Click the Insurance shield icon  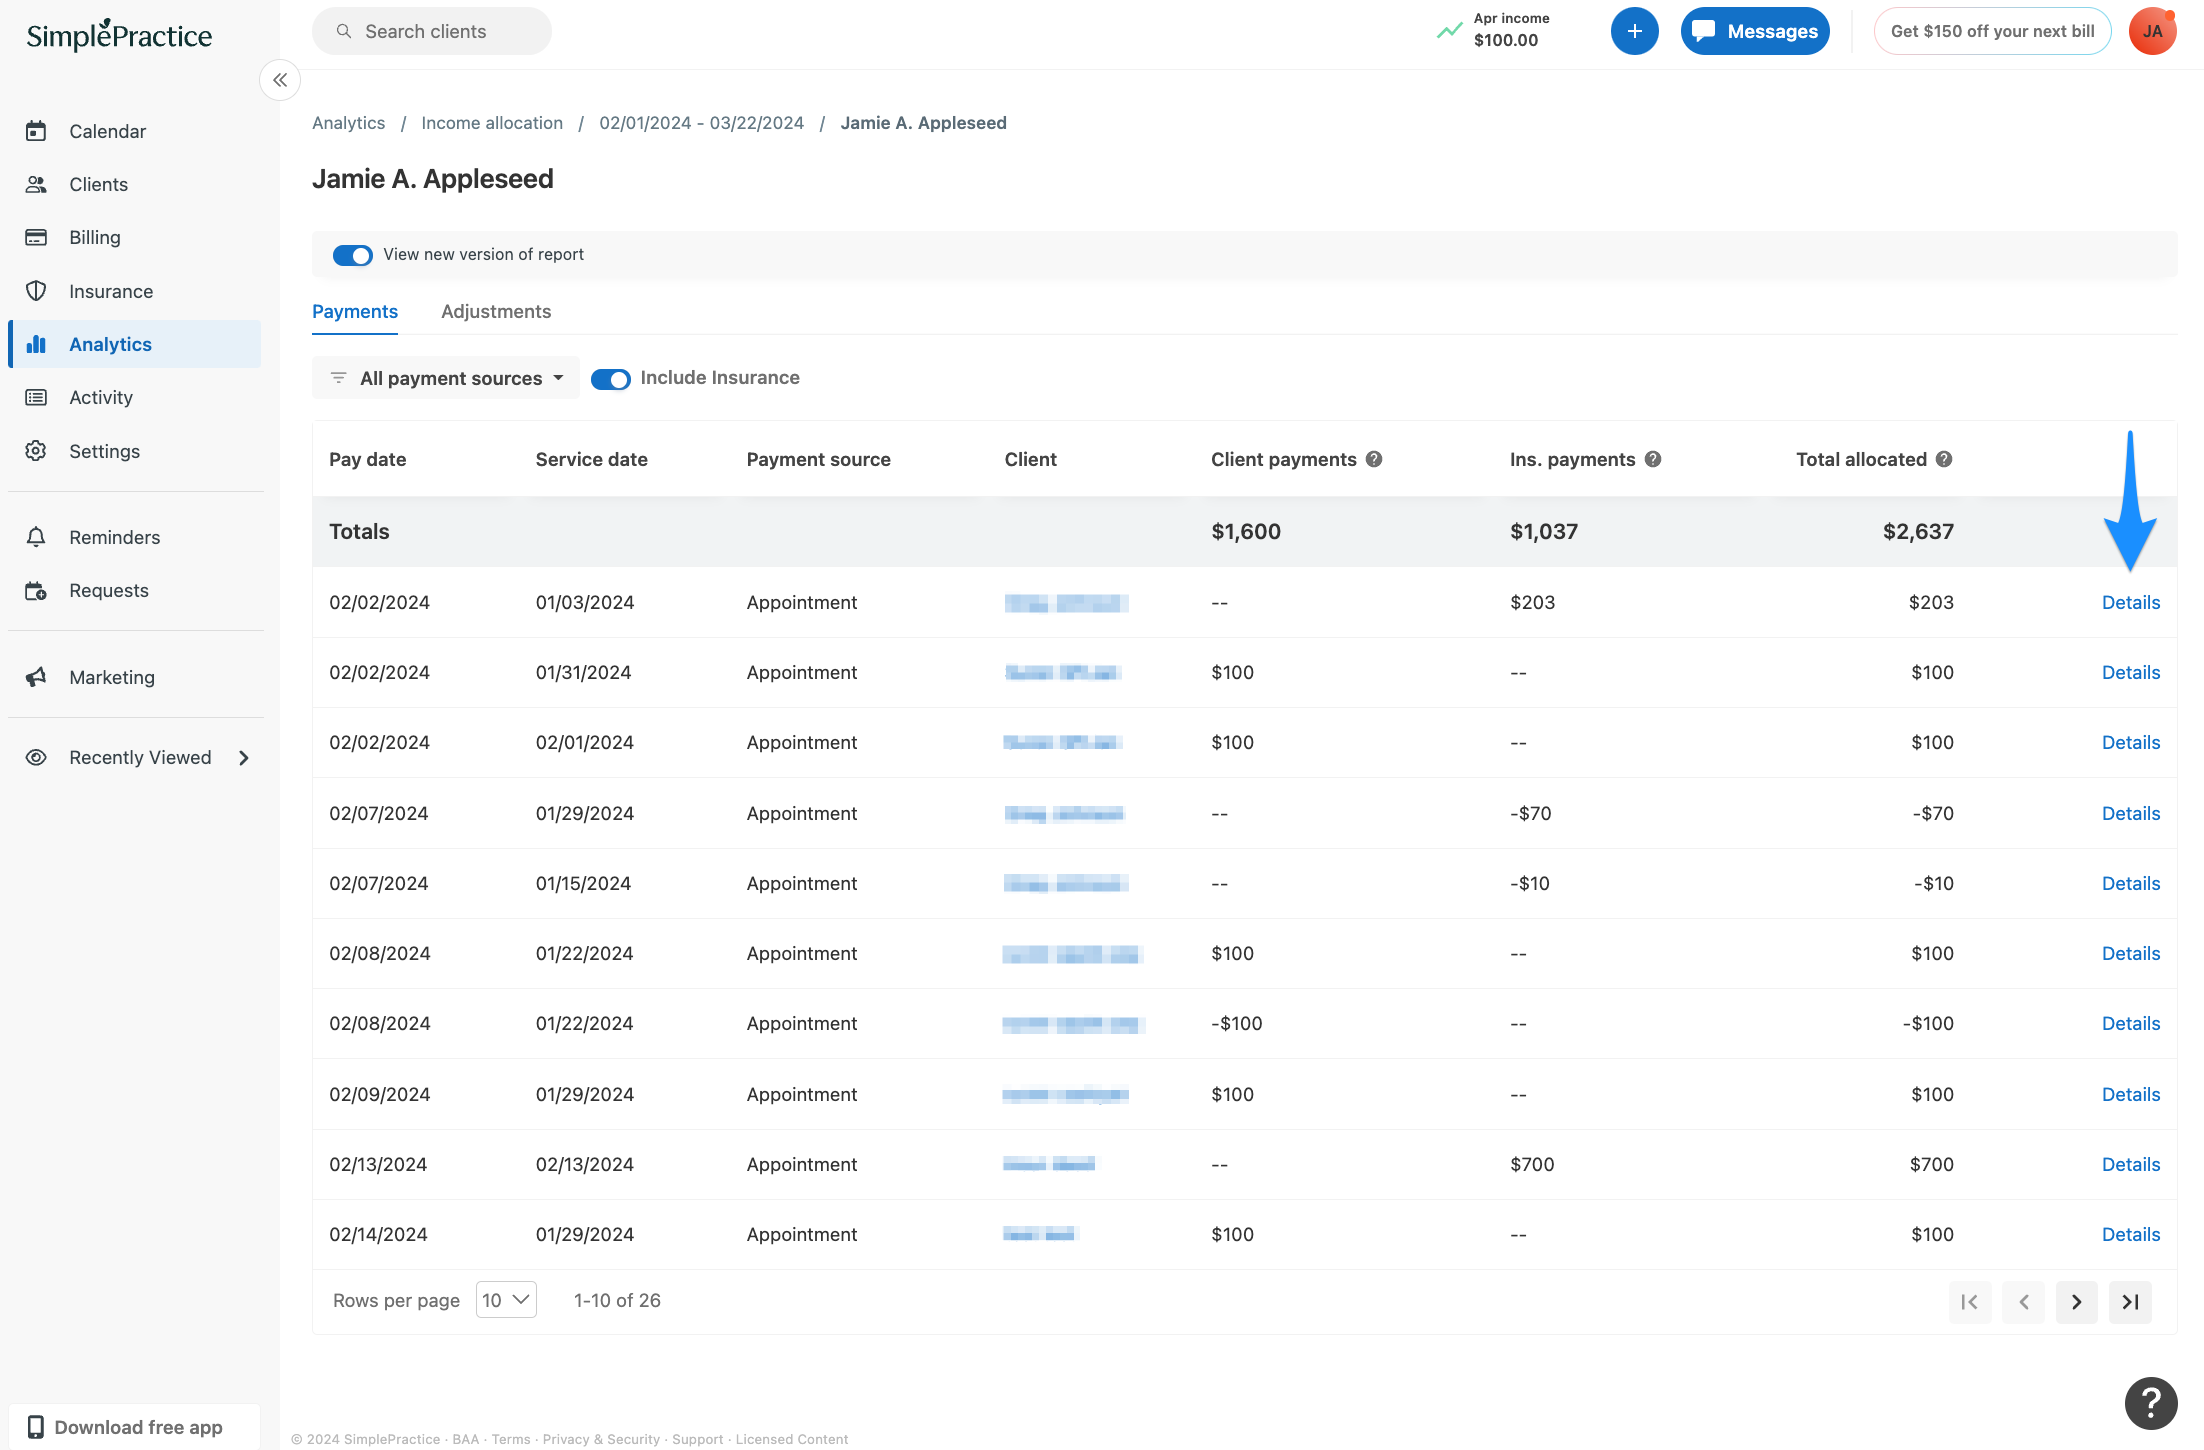point(36,291)
